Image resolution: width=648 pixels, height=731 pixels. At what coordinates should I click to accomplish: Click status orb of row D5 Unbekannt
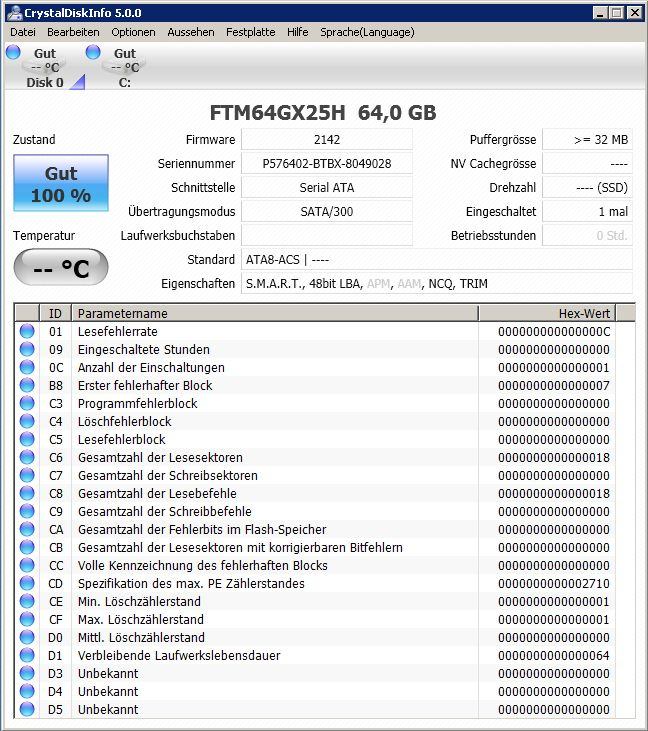tap(27, 709)
